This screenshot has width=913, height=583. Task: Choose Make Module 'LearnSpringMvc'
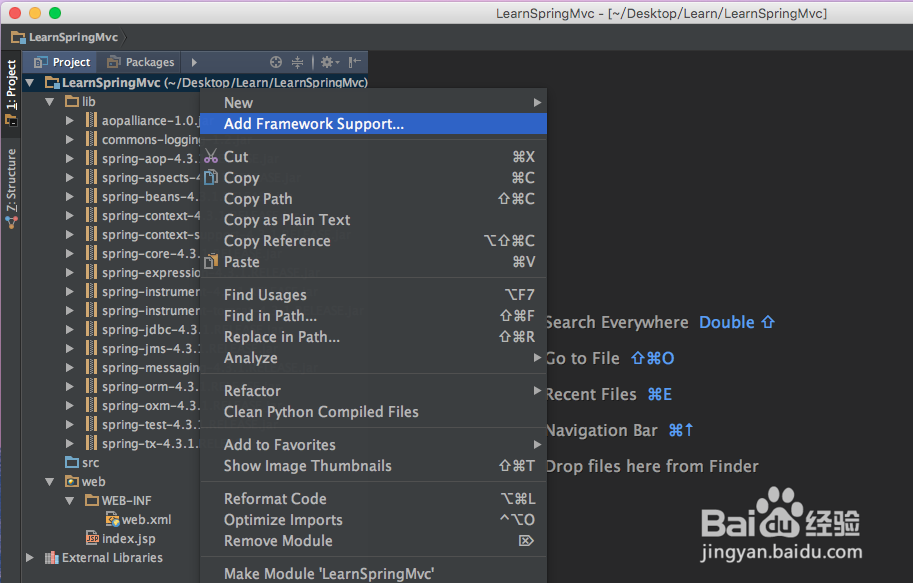click(373, 574)
